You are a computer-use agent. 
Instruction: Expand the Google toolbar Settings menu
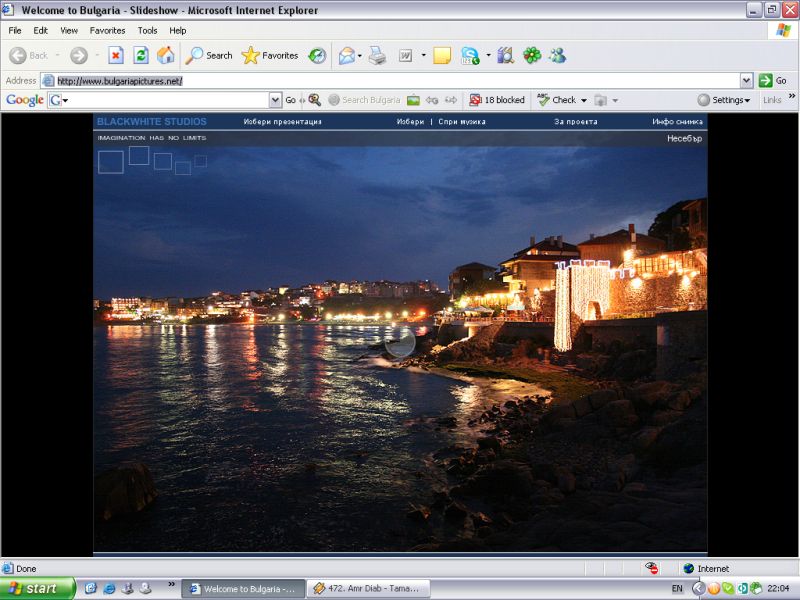tap(724, 100)
